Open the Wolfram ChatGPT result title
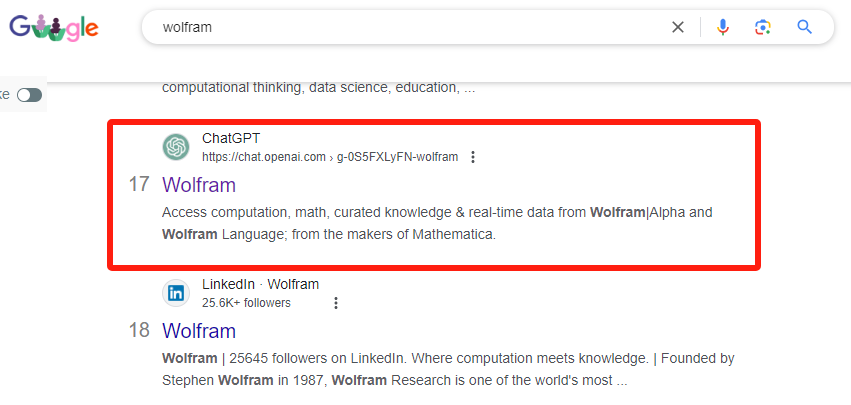851x405 pixels. (199, 185)
